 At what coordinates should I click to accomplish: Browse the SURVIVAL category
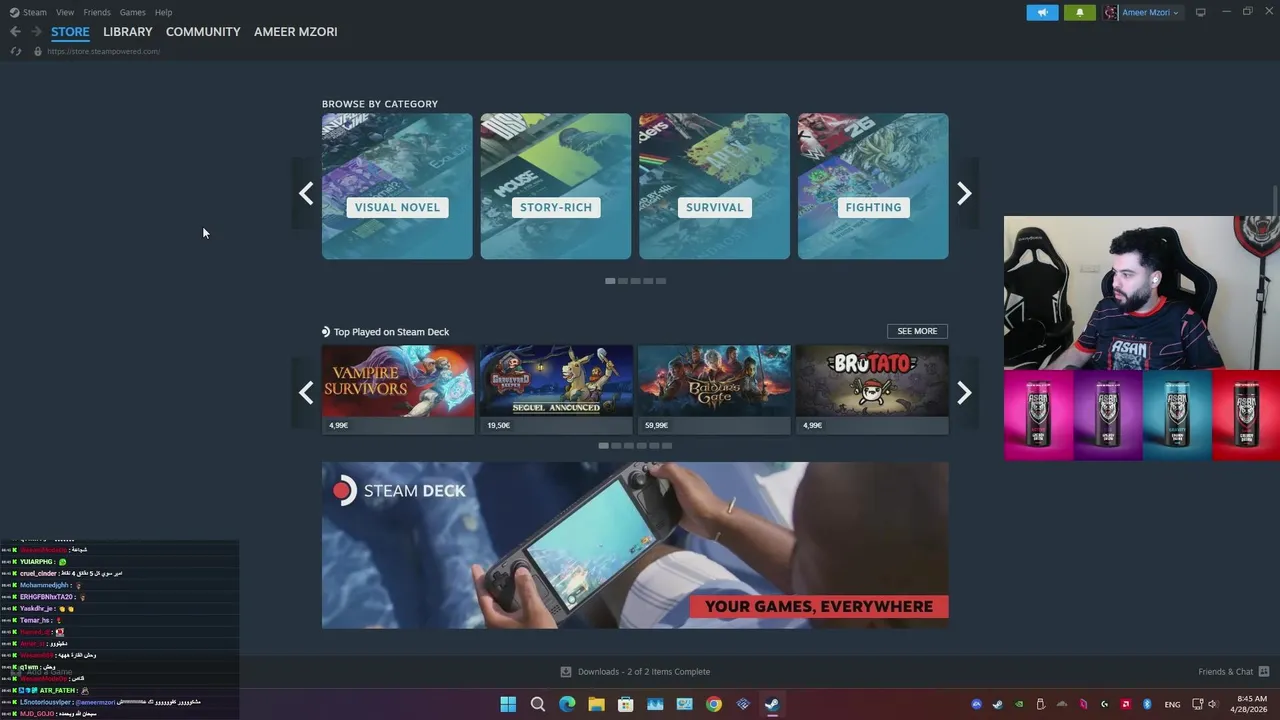coord(714,186)
